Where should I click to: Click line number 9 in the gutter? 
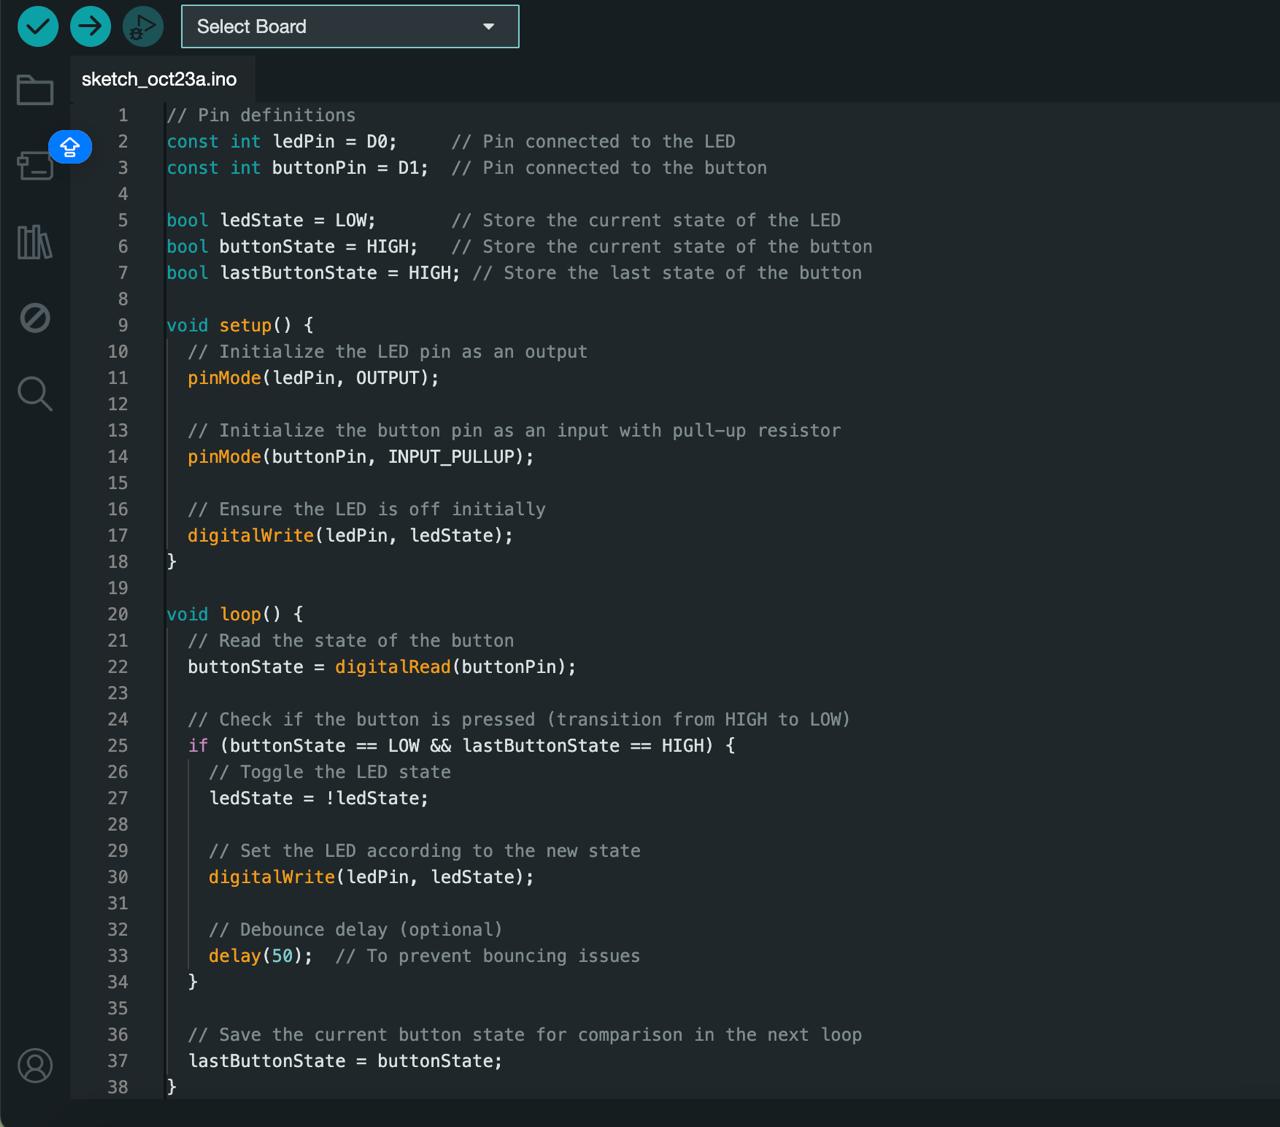coord(122,325)
